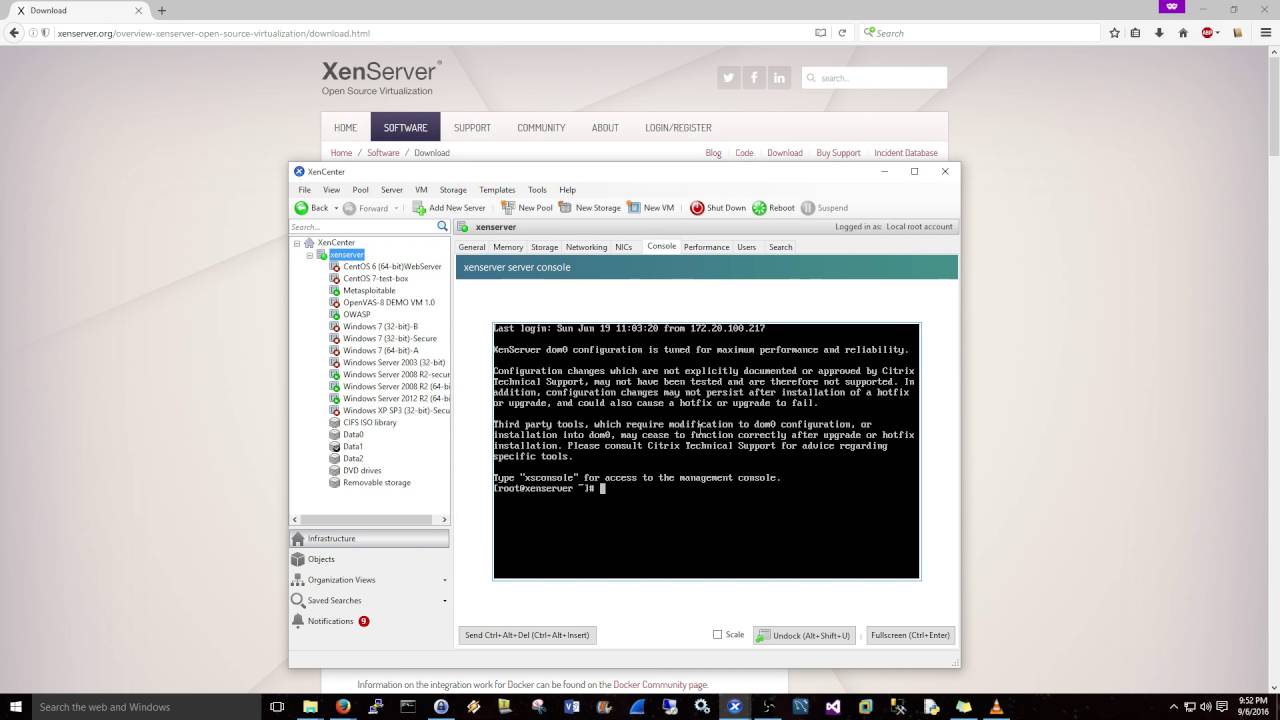Click the New VM toolbar icon
The image size is (1280, 720).
click(634, 208)
